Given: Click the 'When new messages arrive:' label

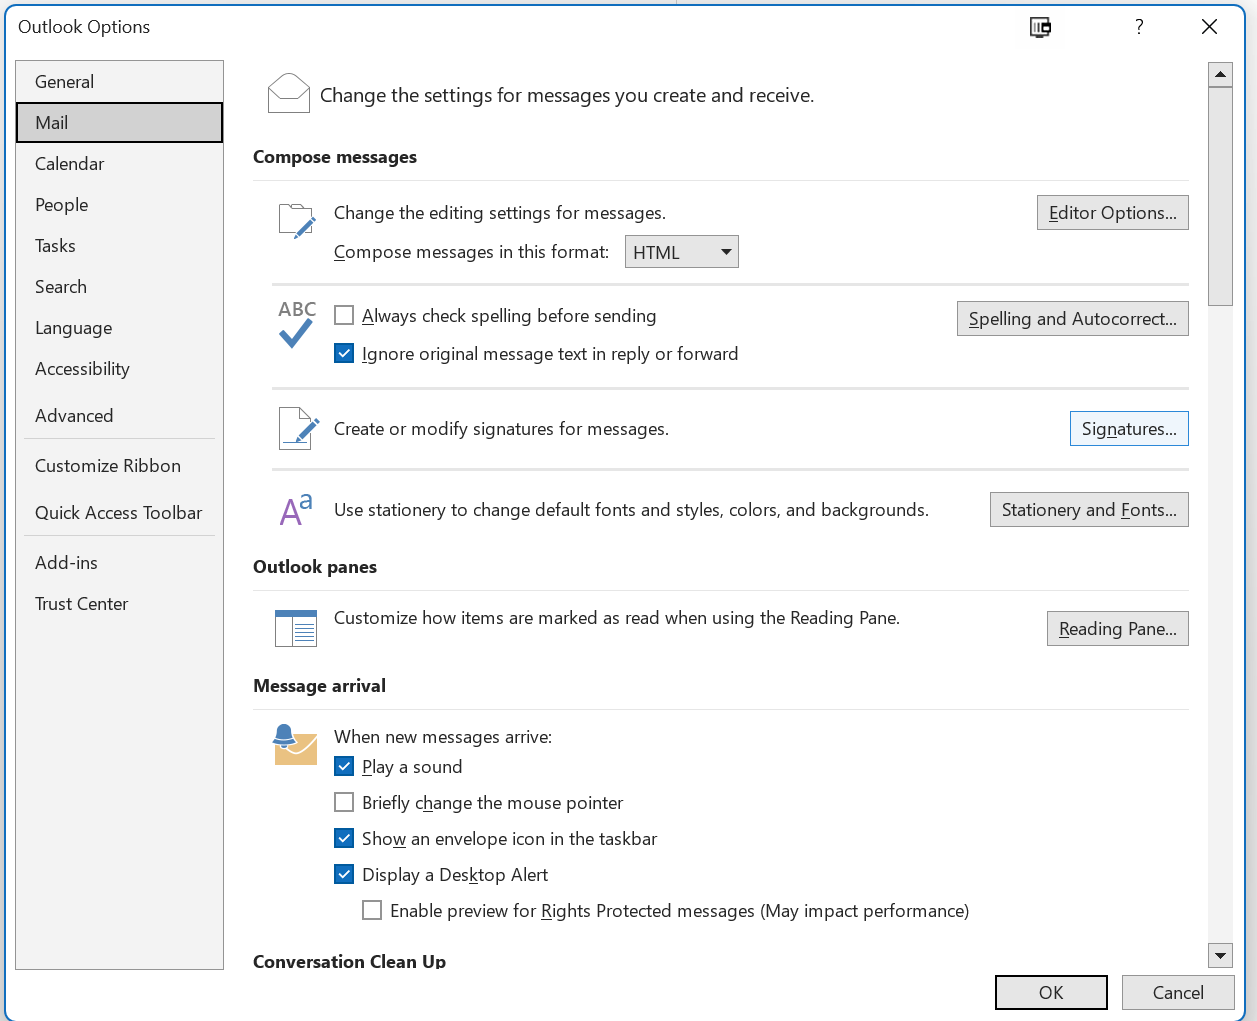Looking at the screenshot, I should click(443, 737).
